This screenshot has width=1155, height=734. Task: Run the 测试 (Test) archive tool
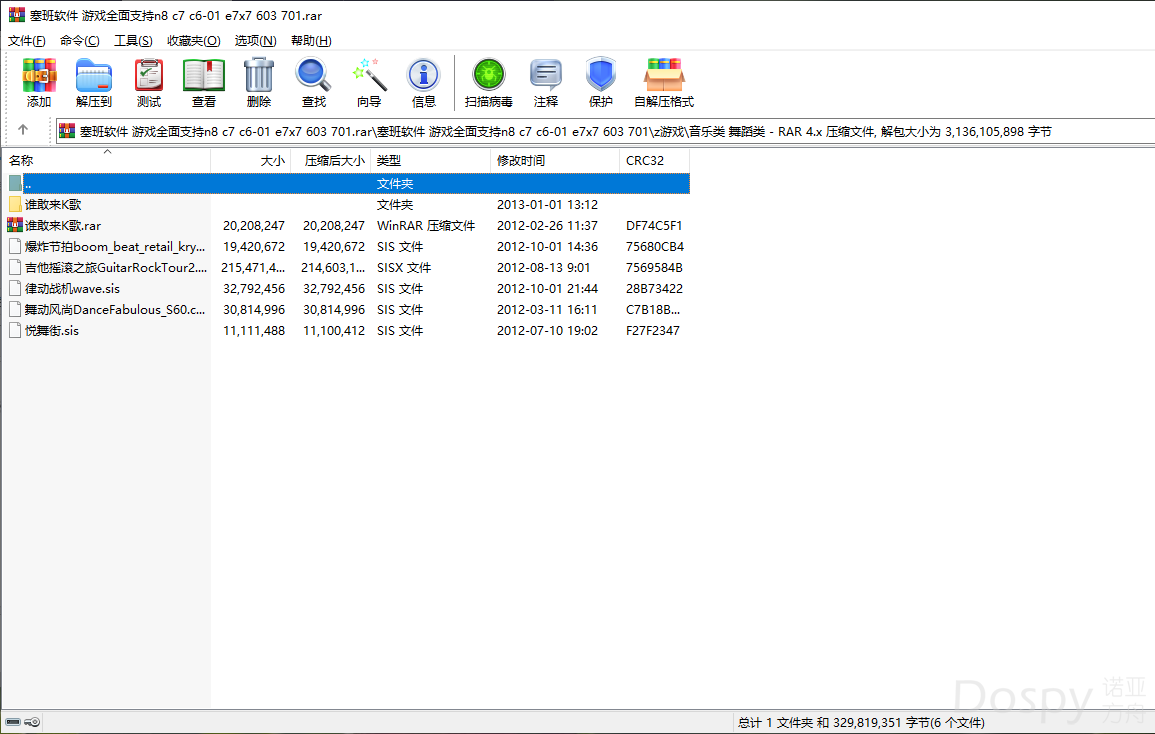click(x=149, y=82)
